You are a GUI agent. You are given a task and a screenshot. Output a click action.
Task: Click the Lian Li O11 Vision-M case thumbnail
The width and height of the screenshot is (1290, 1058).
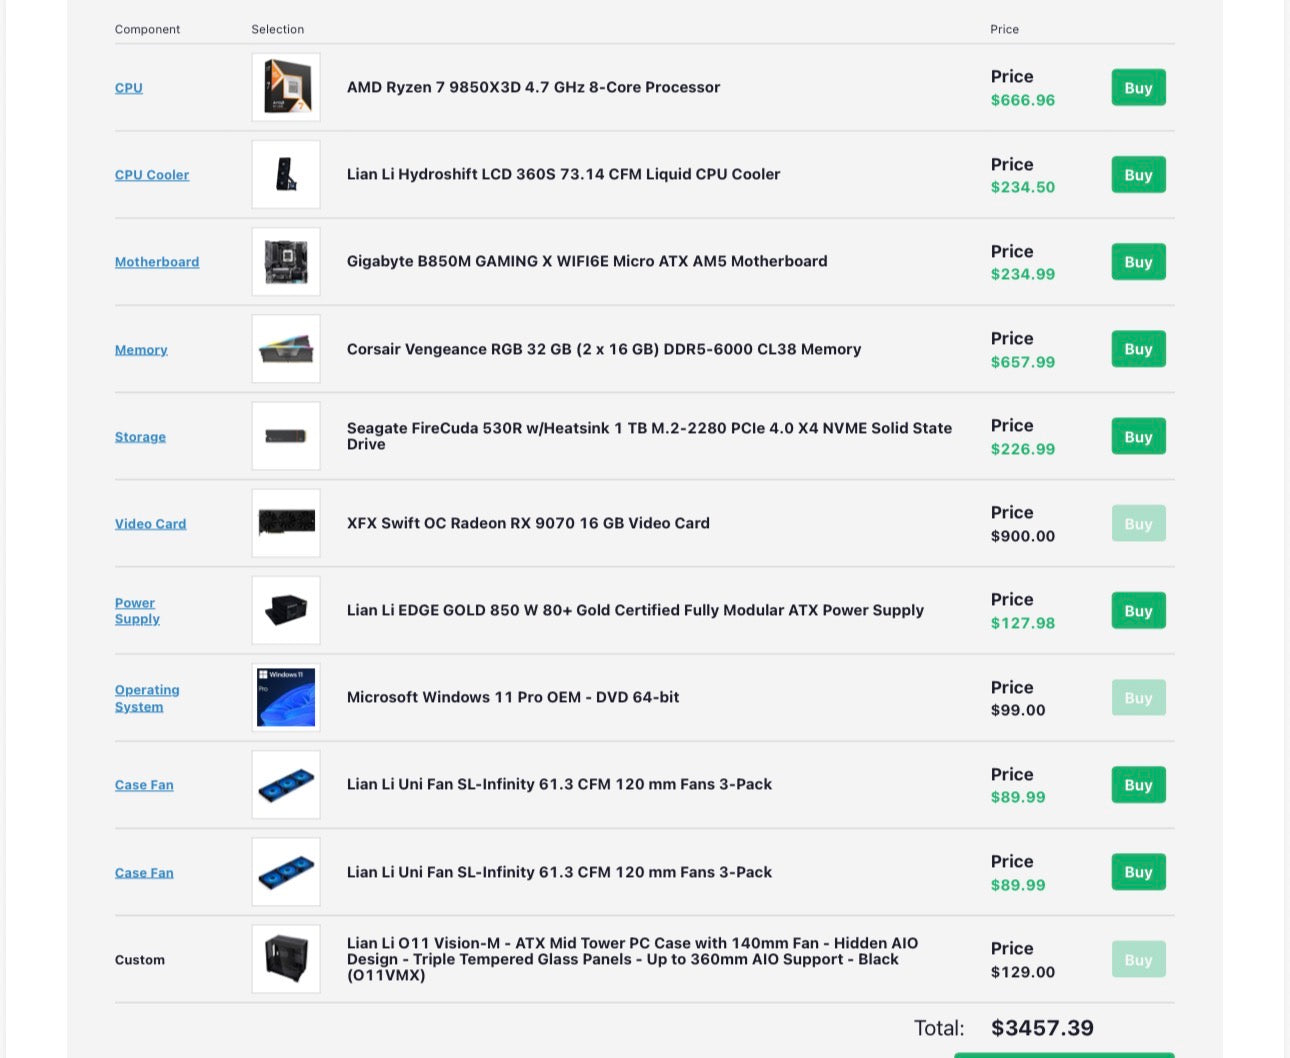pyautogui.click(x=286, y=959)
